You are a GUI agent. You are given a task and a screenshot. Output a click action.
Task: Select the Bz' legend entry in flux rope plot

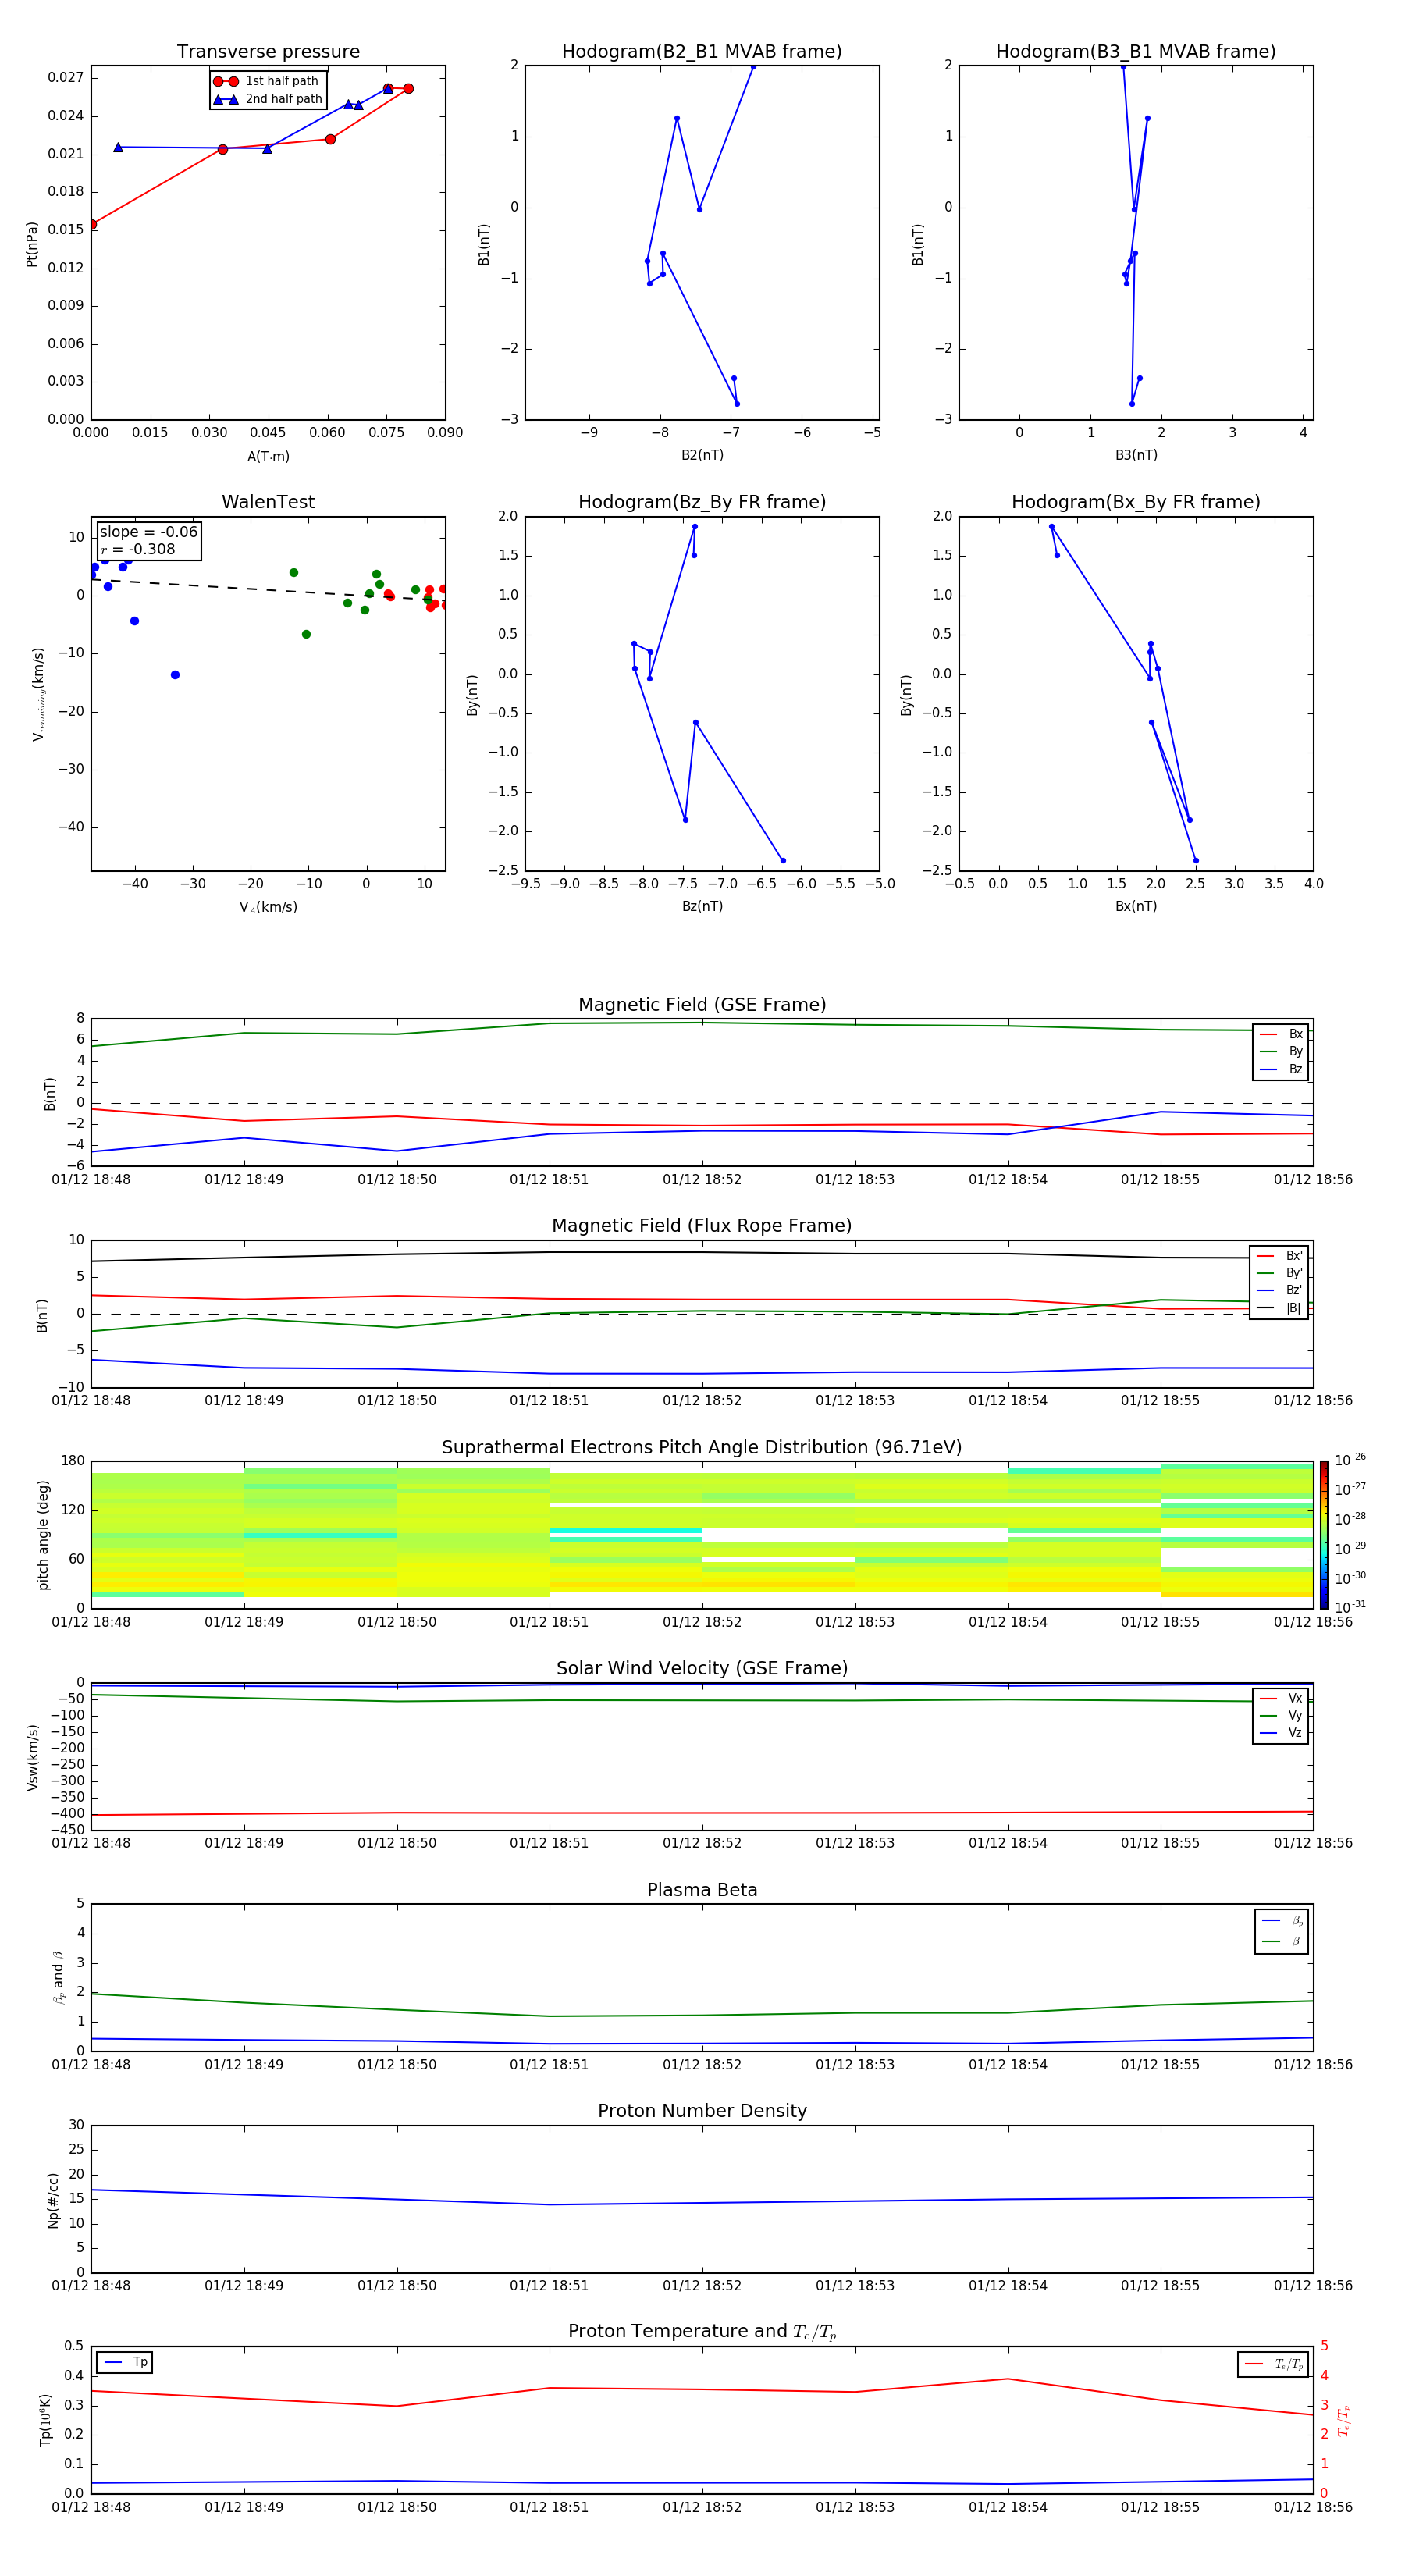(1279, 1290)
